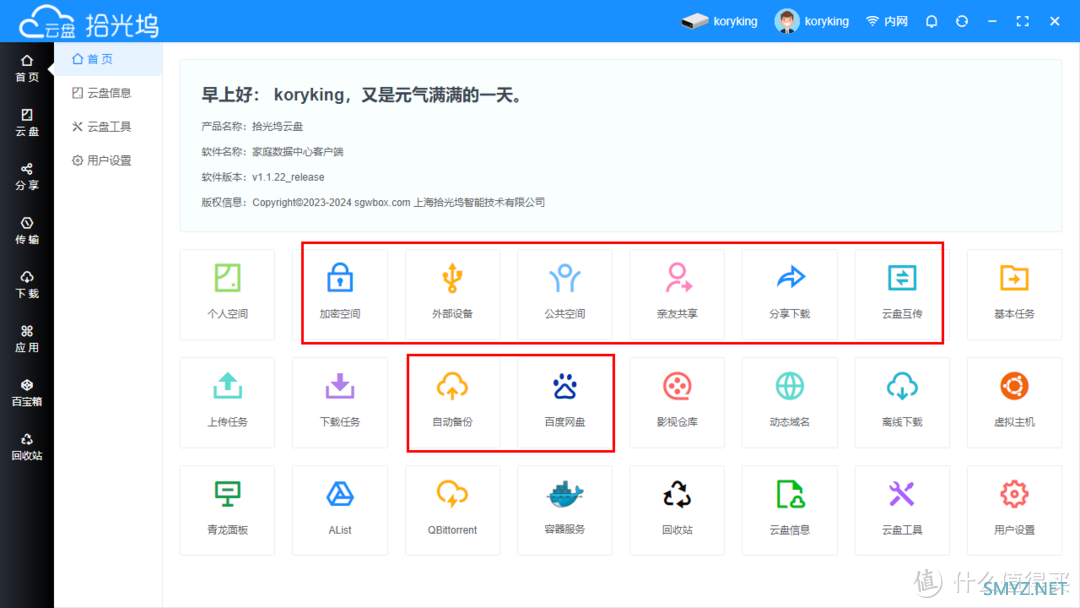Go to 首页 in the black sidebar
This screenshot has height=608, width=1080.
coord(27,68)
